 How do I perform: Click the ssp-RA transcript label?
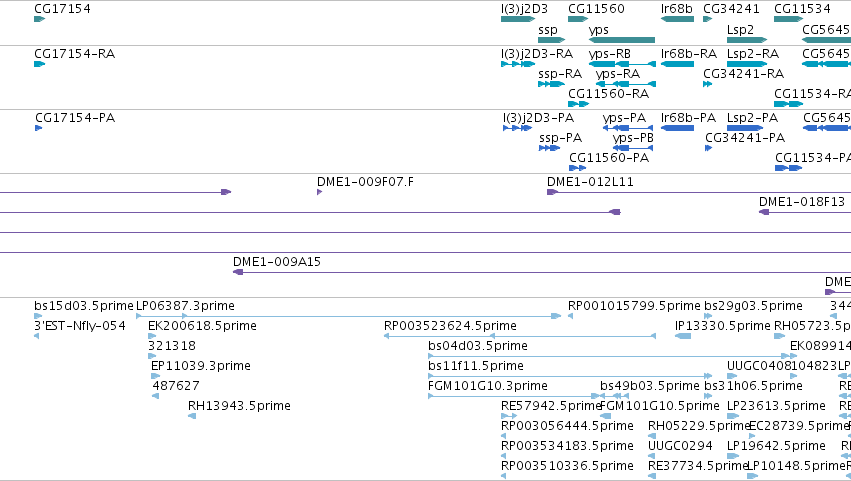[x=560, y=74]
